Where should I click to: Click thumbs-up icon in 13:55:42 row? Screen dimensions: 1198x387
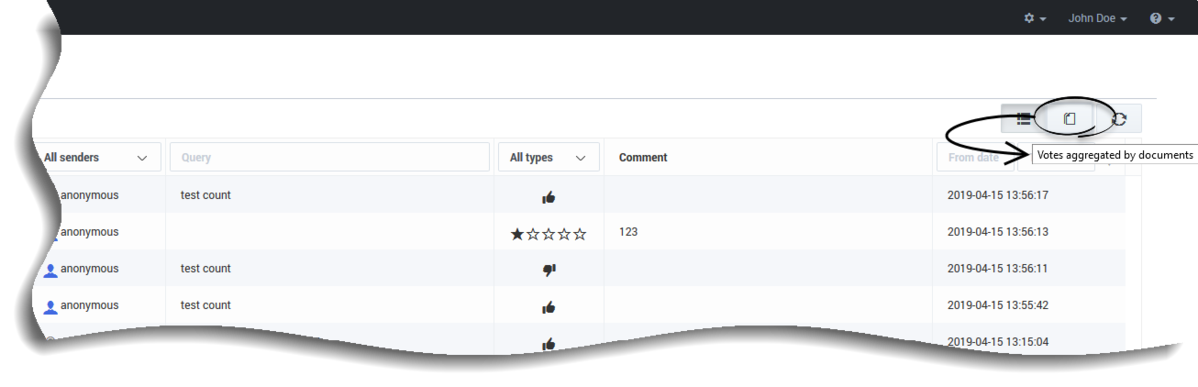click(549, 308)
